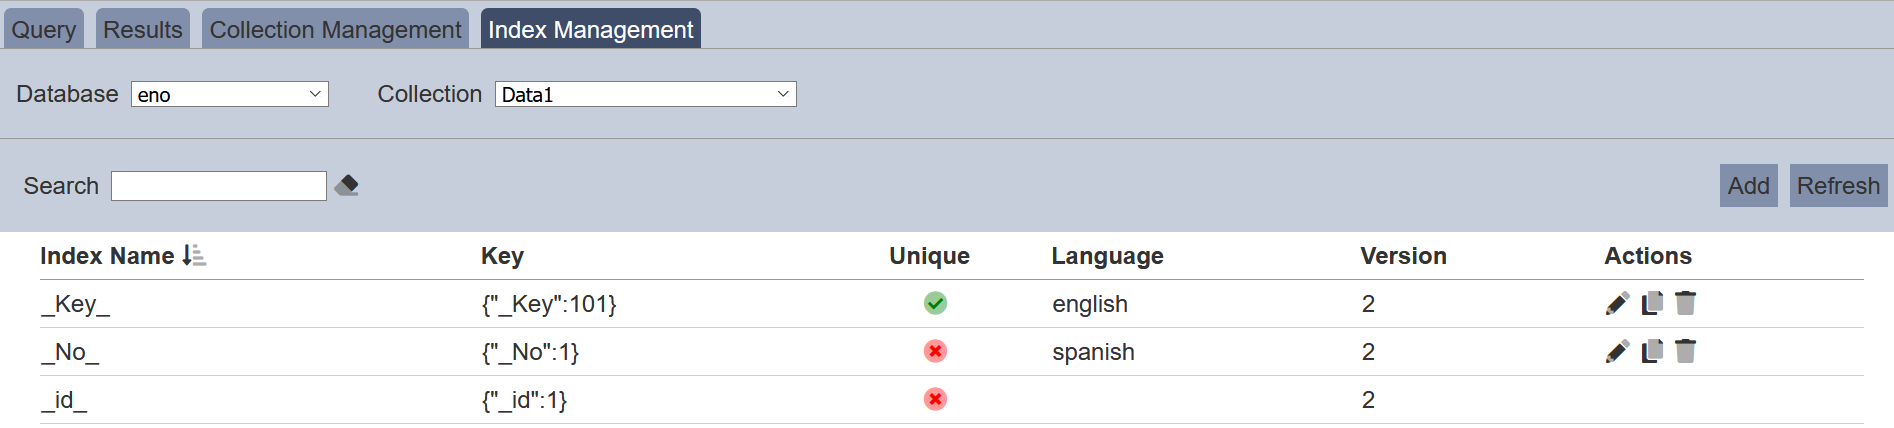Click the Add button

click(1749, 186)
